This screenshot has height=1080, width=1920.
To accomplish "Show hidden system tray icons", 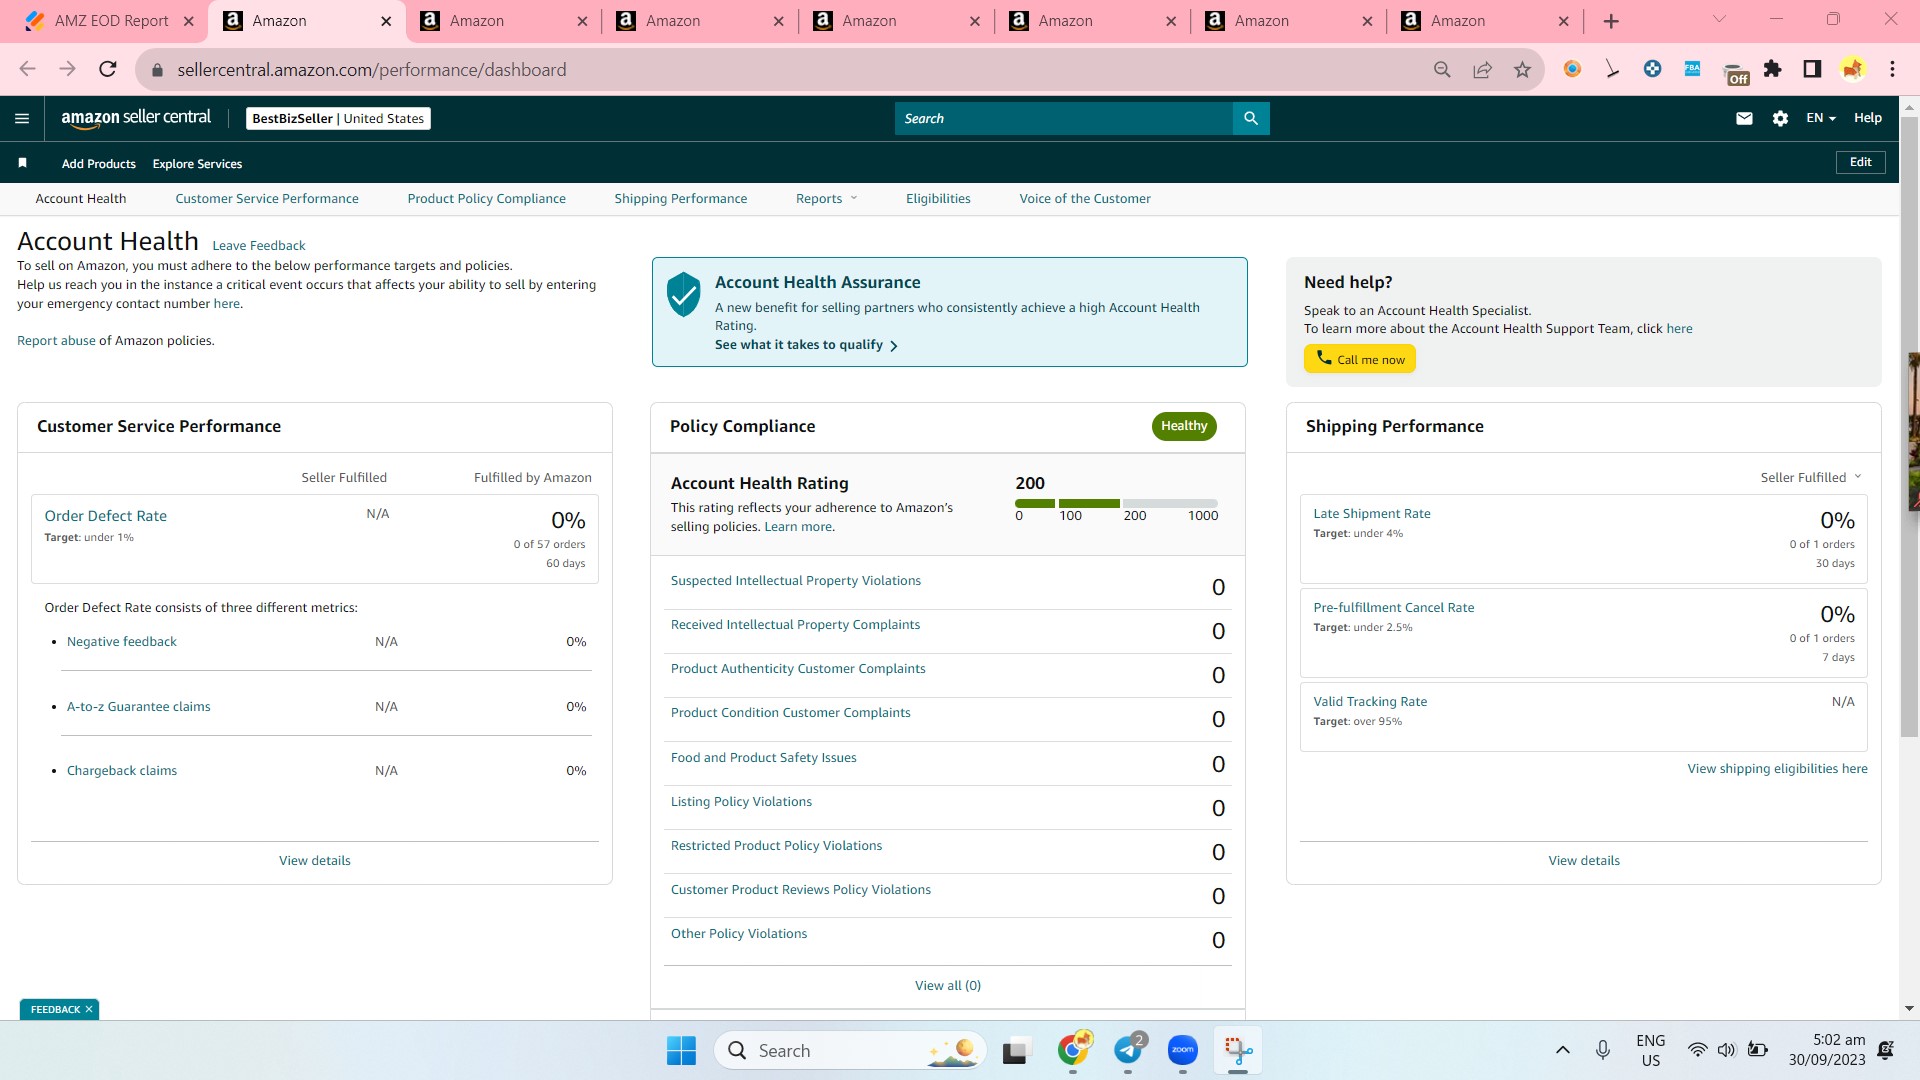I will coord(1563,1050).
